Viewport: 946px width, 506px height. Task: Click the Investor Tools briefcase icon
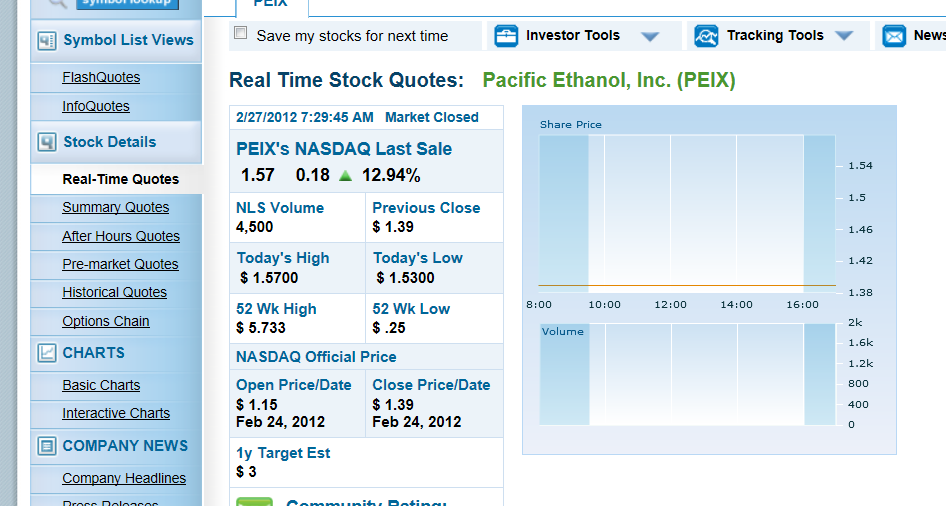[x=507, y=36]
